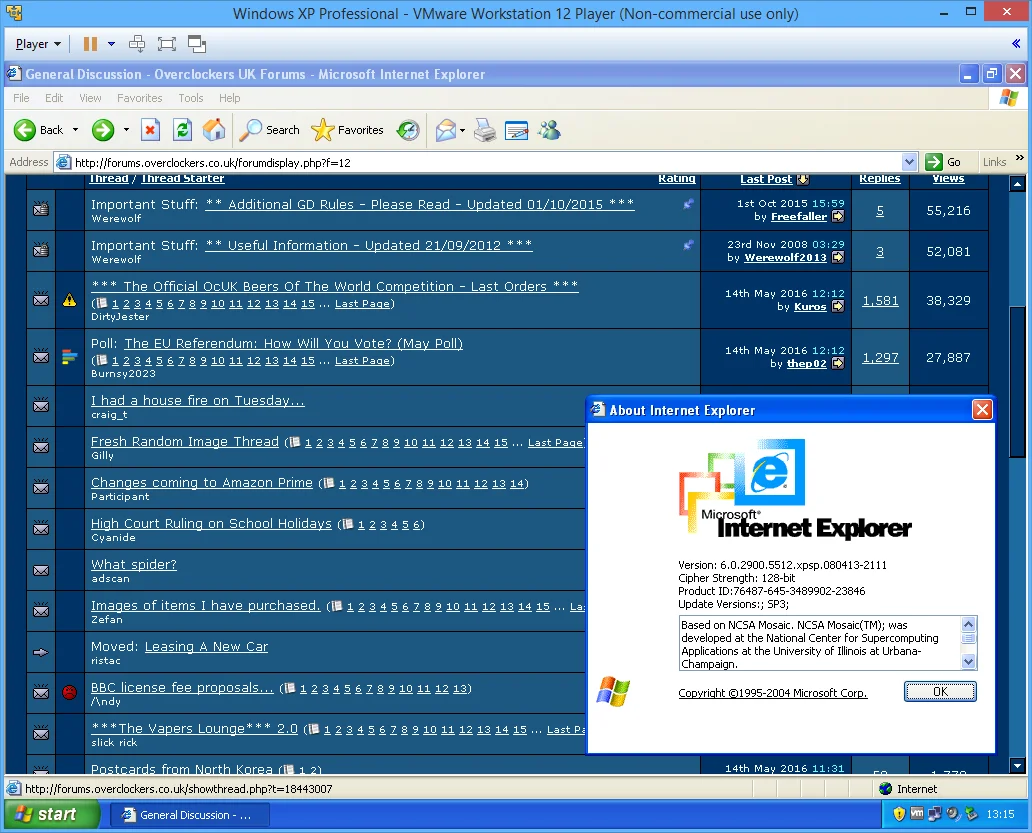Click the Mail envelope toolbar icon
The image size is (1032, 833).
coord(446,130)
